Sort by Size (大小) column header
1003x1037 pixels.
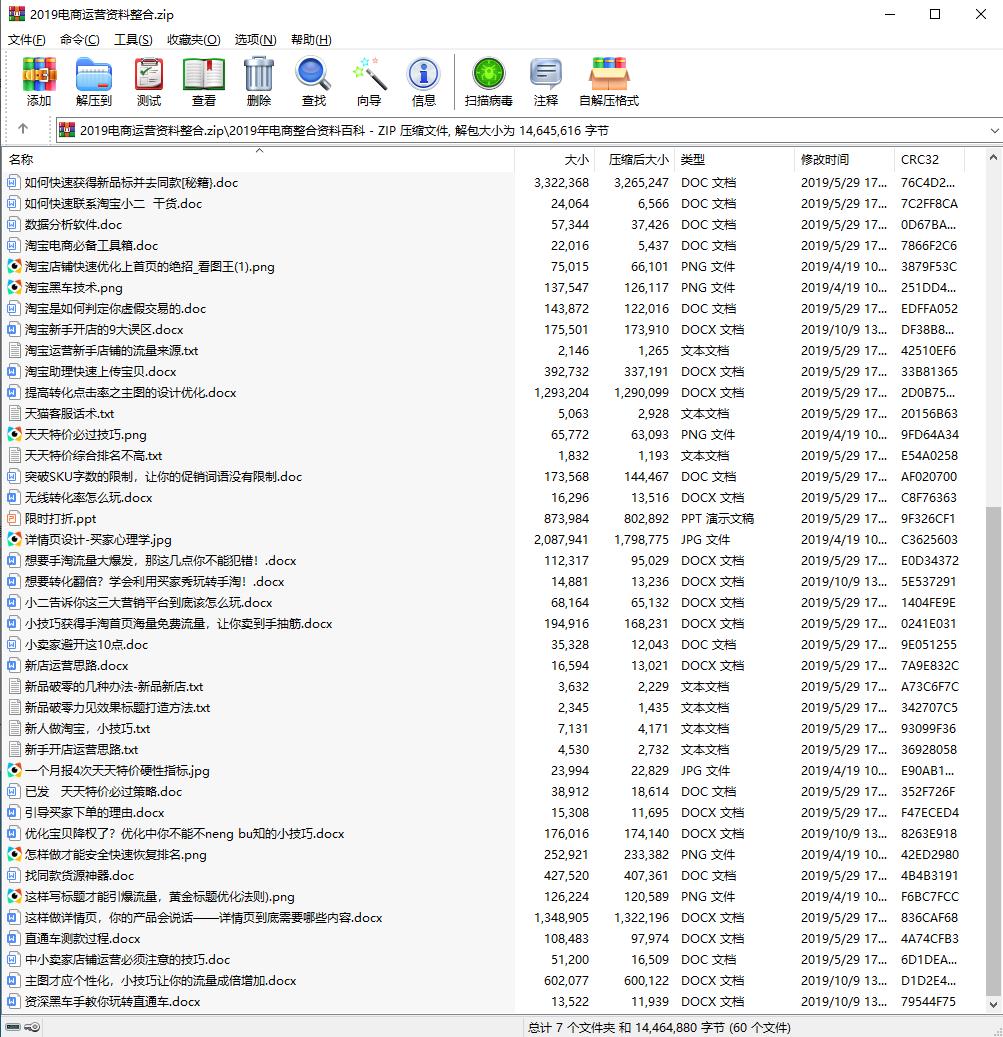pyautogui.click(x=555, y=159)
